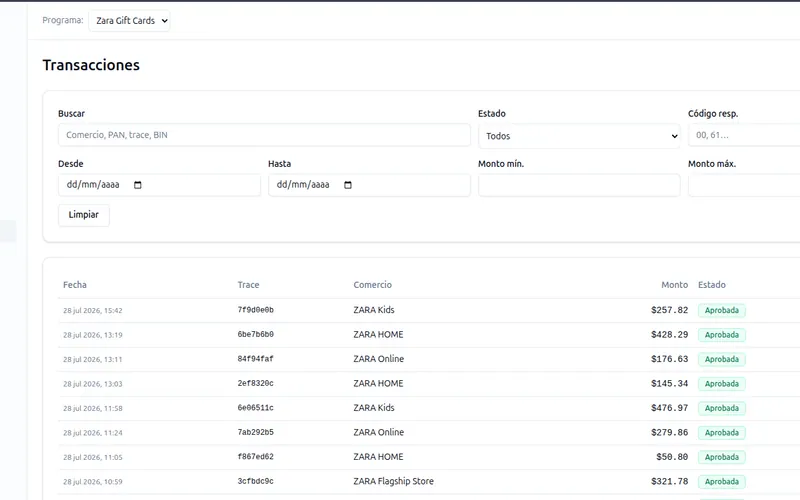This screenshot has height=500, width=800.
Task: Click the Monto mín. input field
Action: pos(579,185)
